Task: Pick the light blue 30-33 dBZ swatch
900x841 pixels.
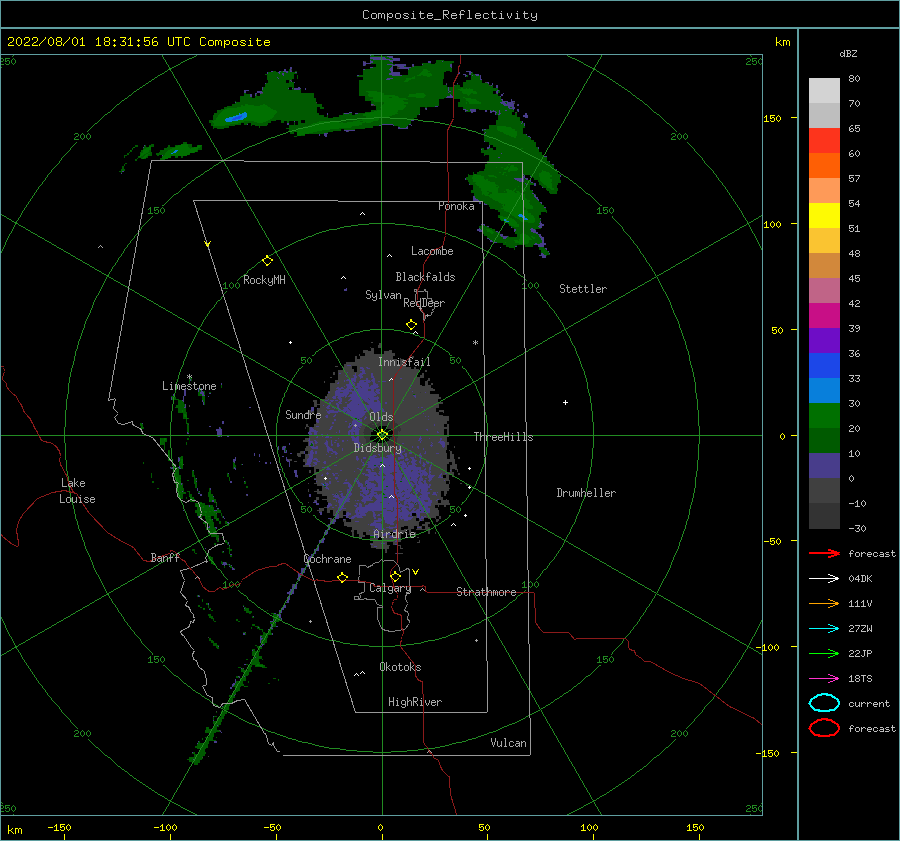Action: click(824, 391)
